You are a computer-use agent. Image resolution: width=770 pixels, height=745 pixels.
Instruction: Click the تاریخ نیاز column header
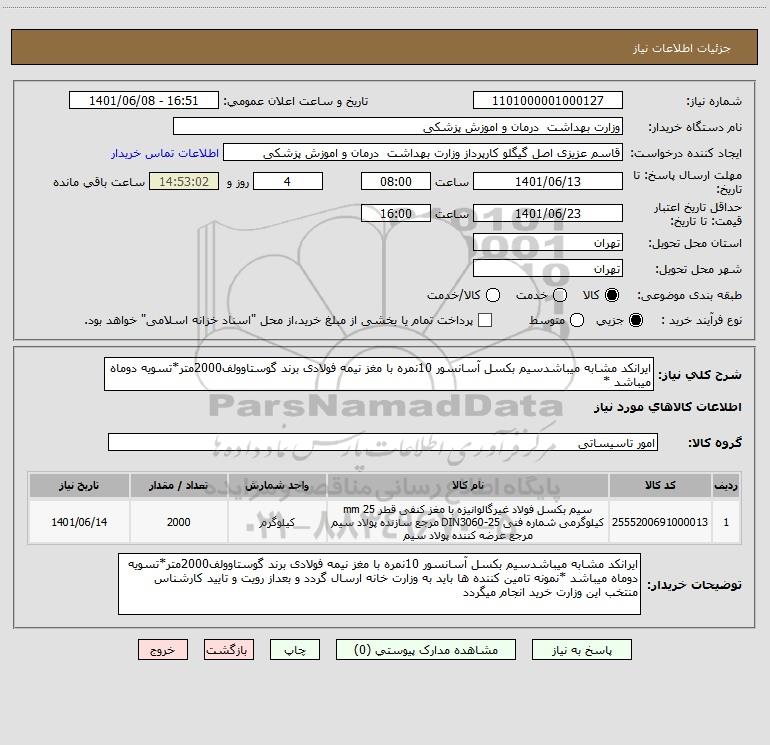point(79,485)
